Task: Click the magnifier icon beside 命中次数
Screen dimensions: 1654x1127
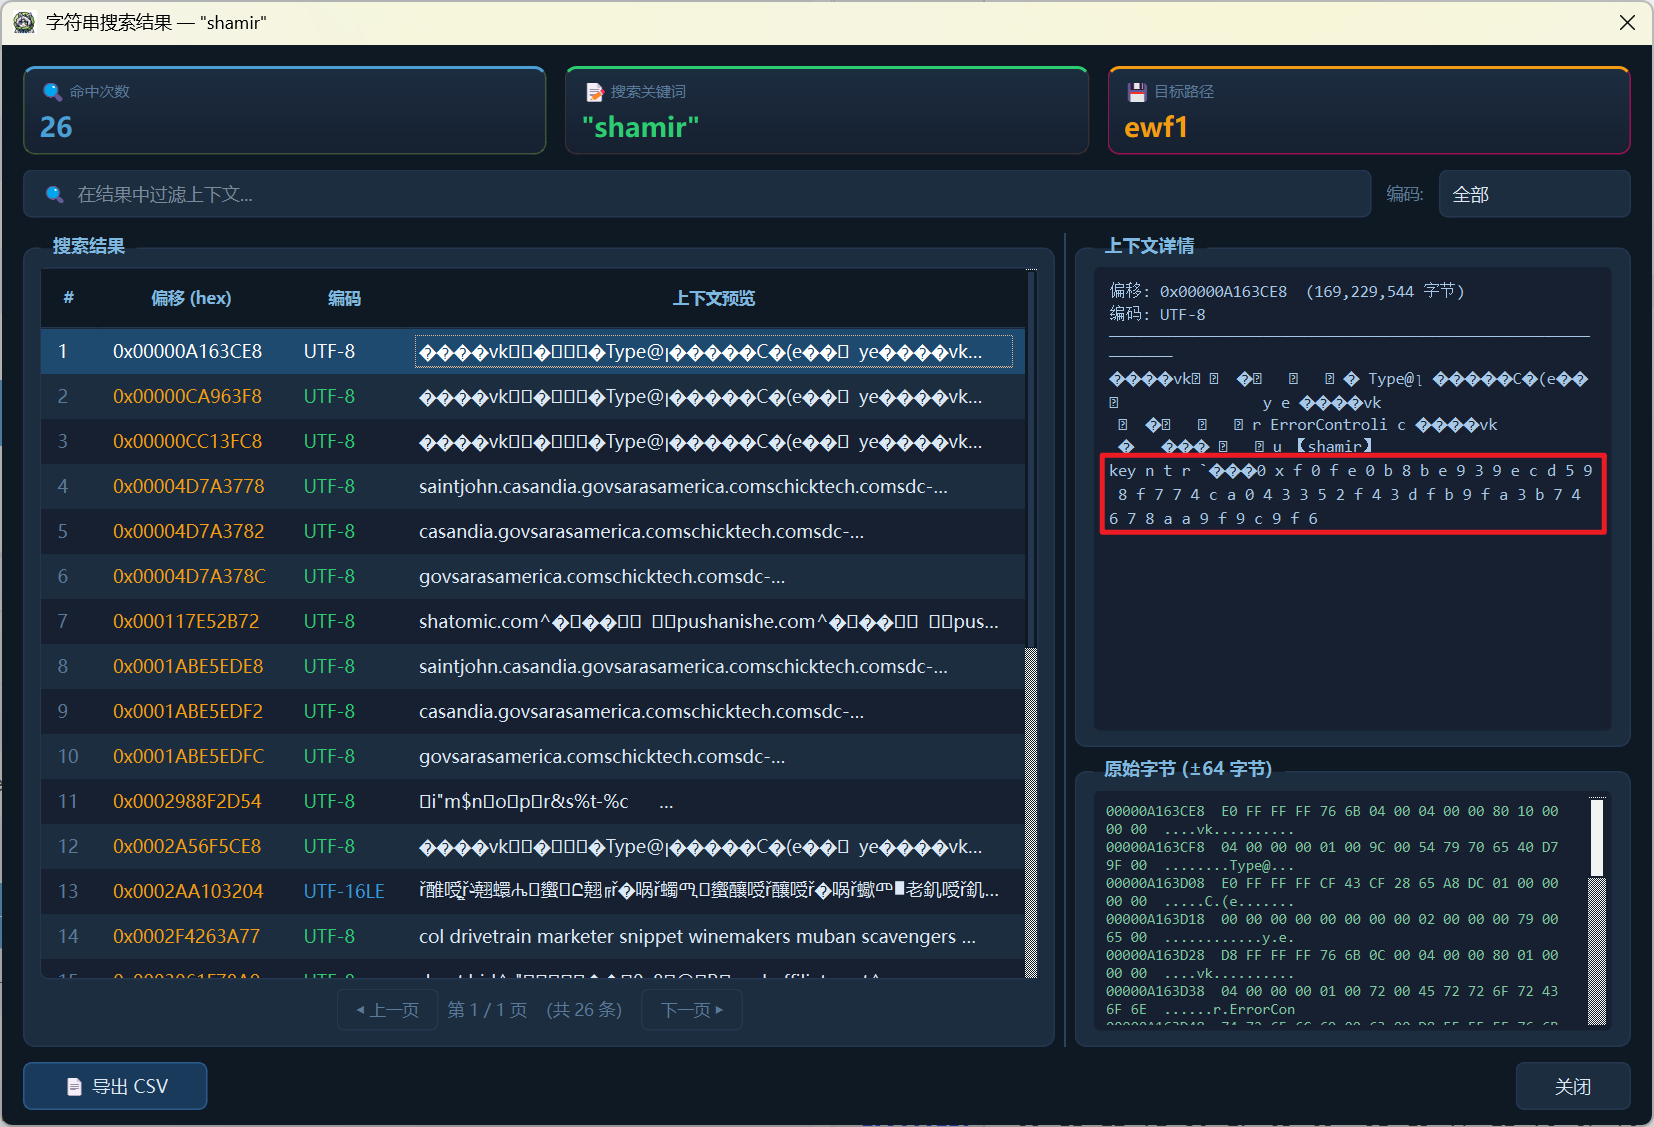Action: pyautogui.click(x=52, y=92)
